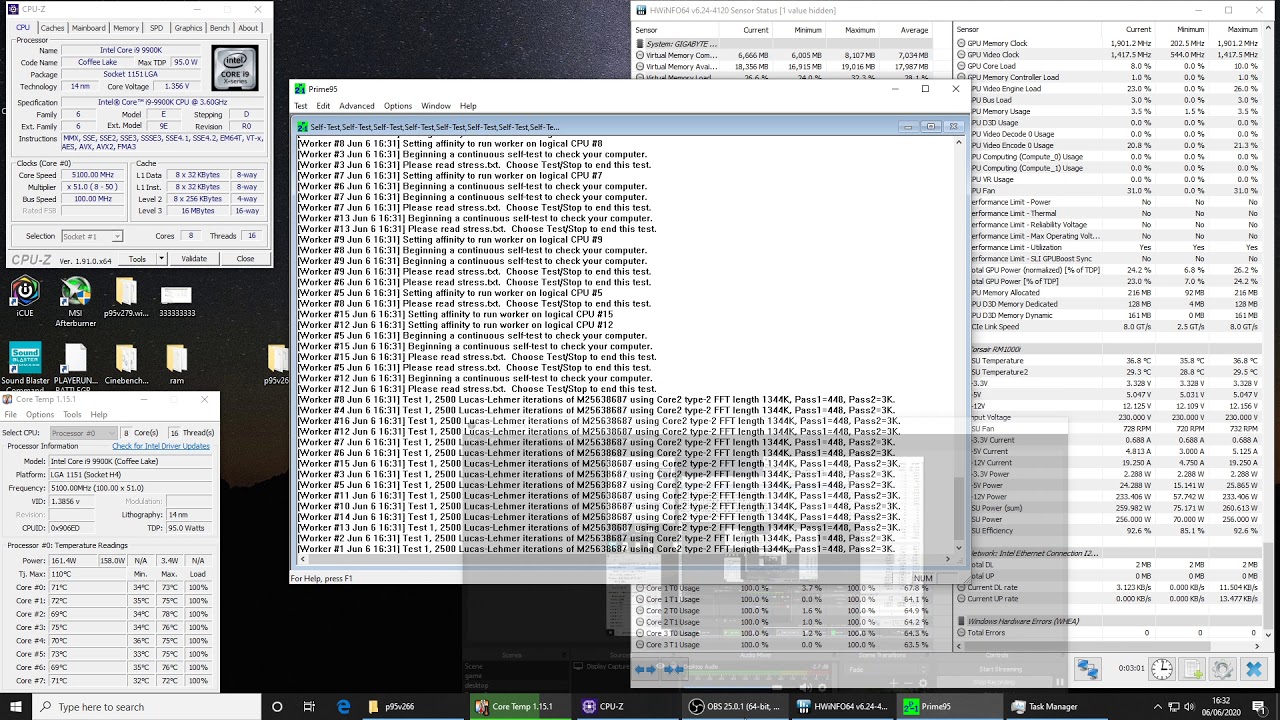
Task: Click taskbar clock showing 16:32
Action: (1220, 706)
